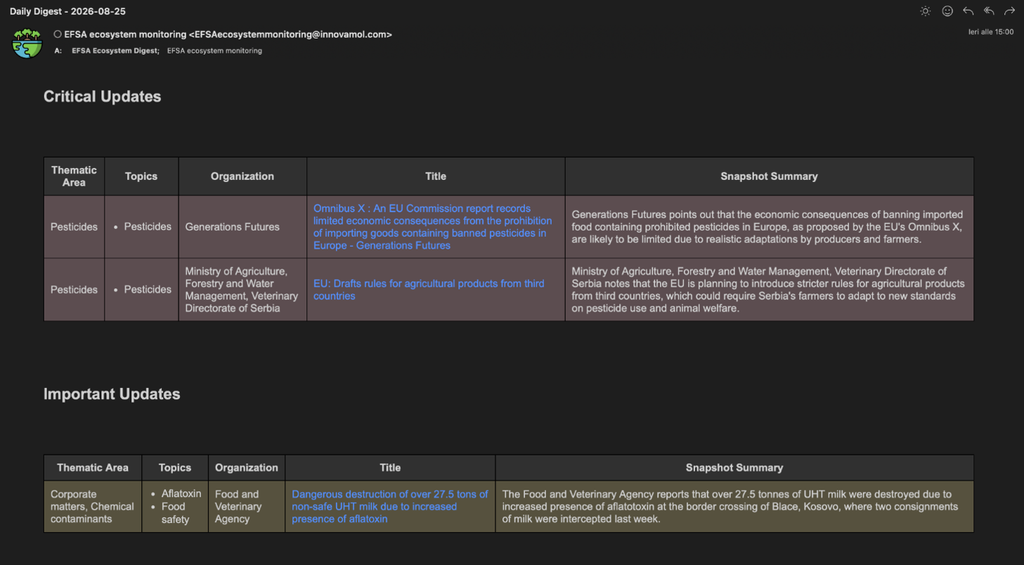Click Pesticides topic bullet in Serbia ministry row
The image size is (1024, 565).
click(x=148, y=289)
